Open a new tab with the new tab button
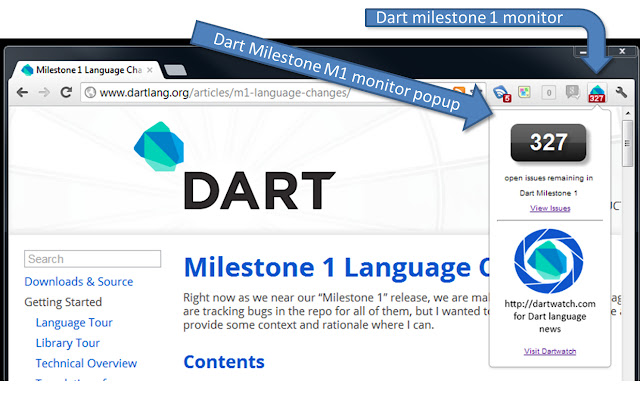This screenshot has width=640, height=400. click(x=176, y=70)
